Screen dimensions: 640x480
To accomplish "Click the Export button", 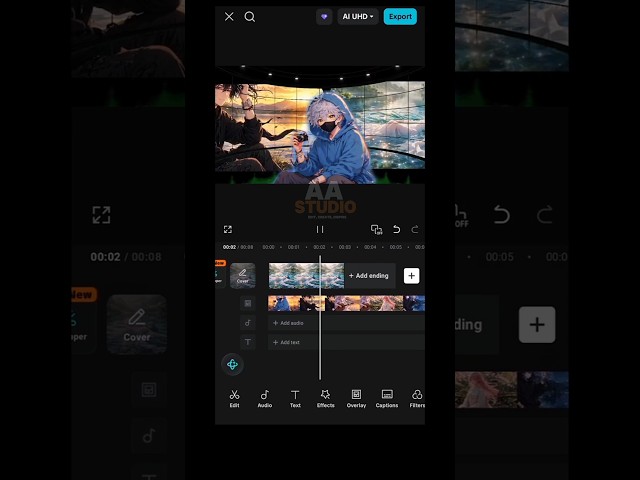I will pyautogui.click(x=400, y=17).
